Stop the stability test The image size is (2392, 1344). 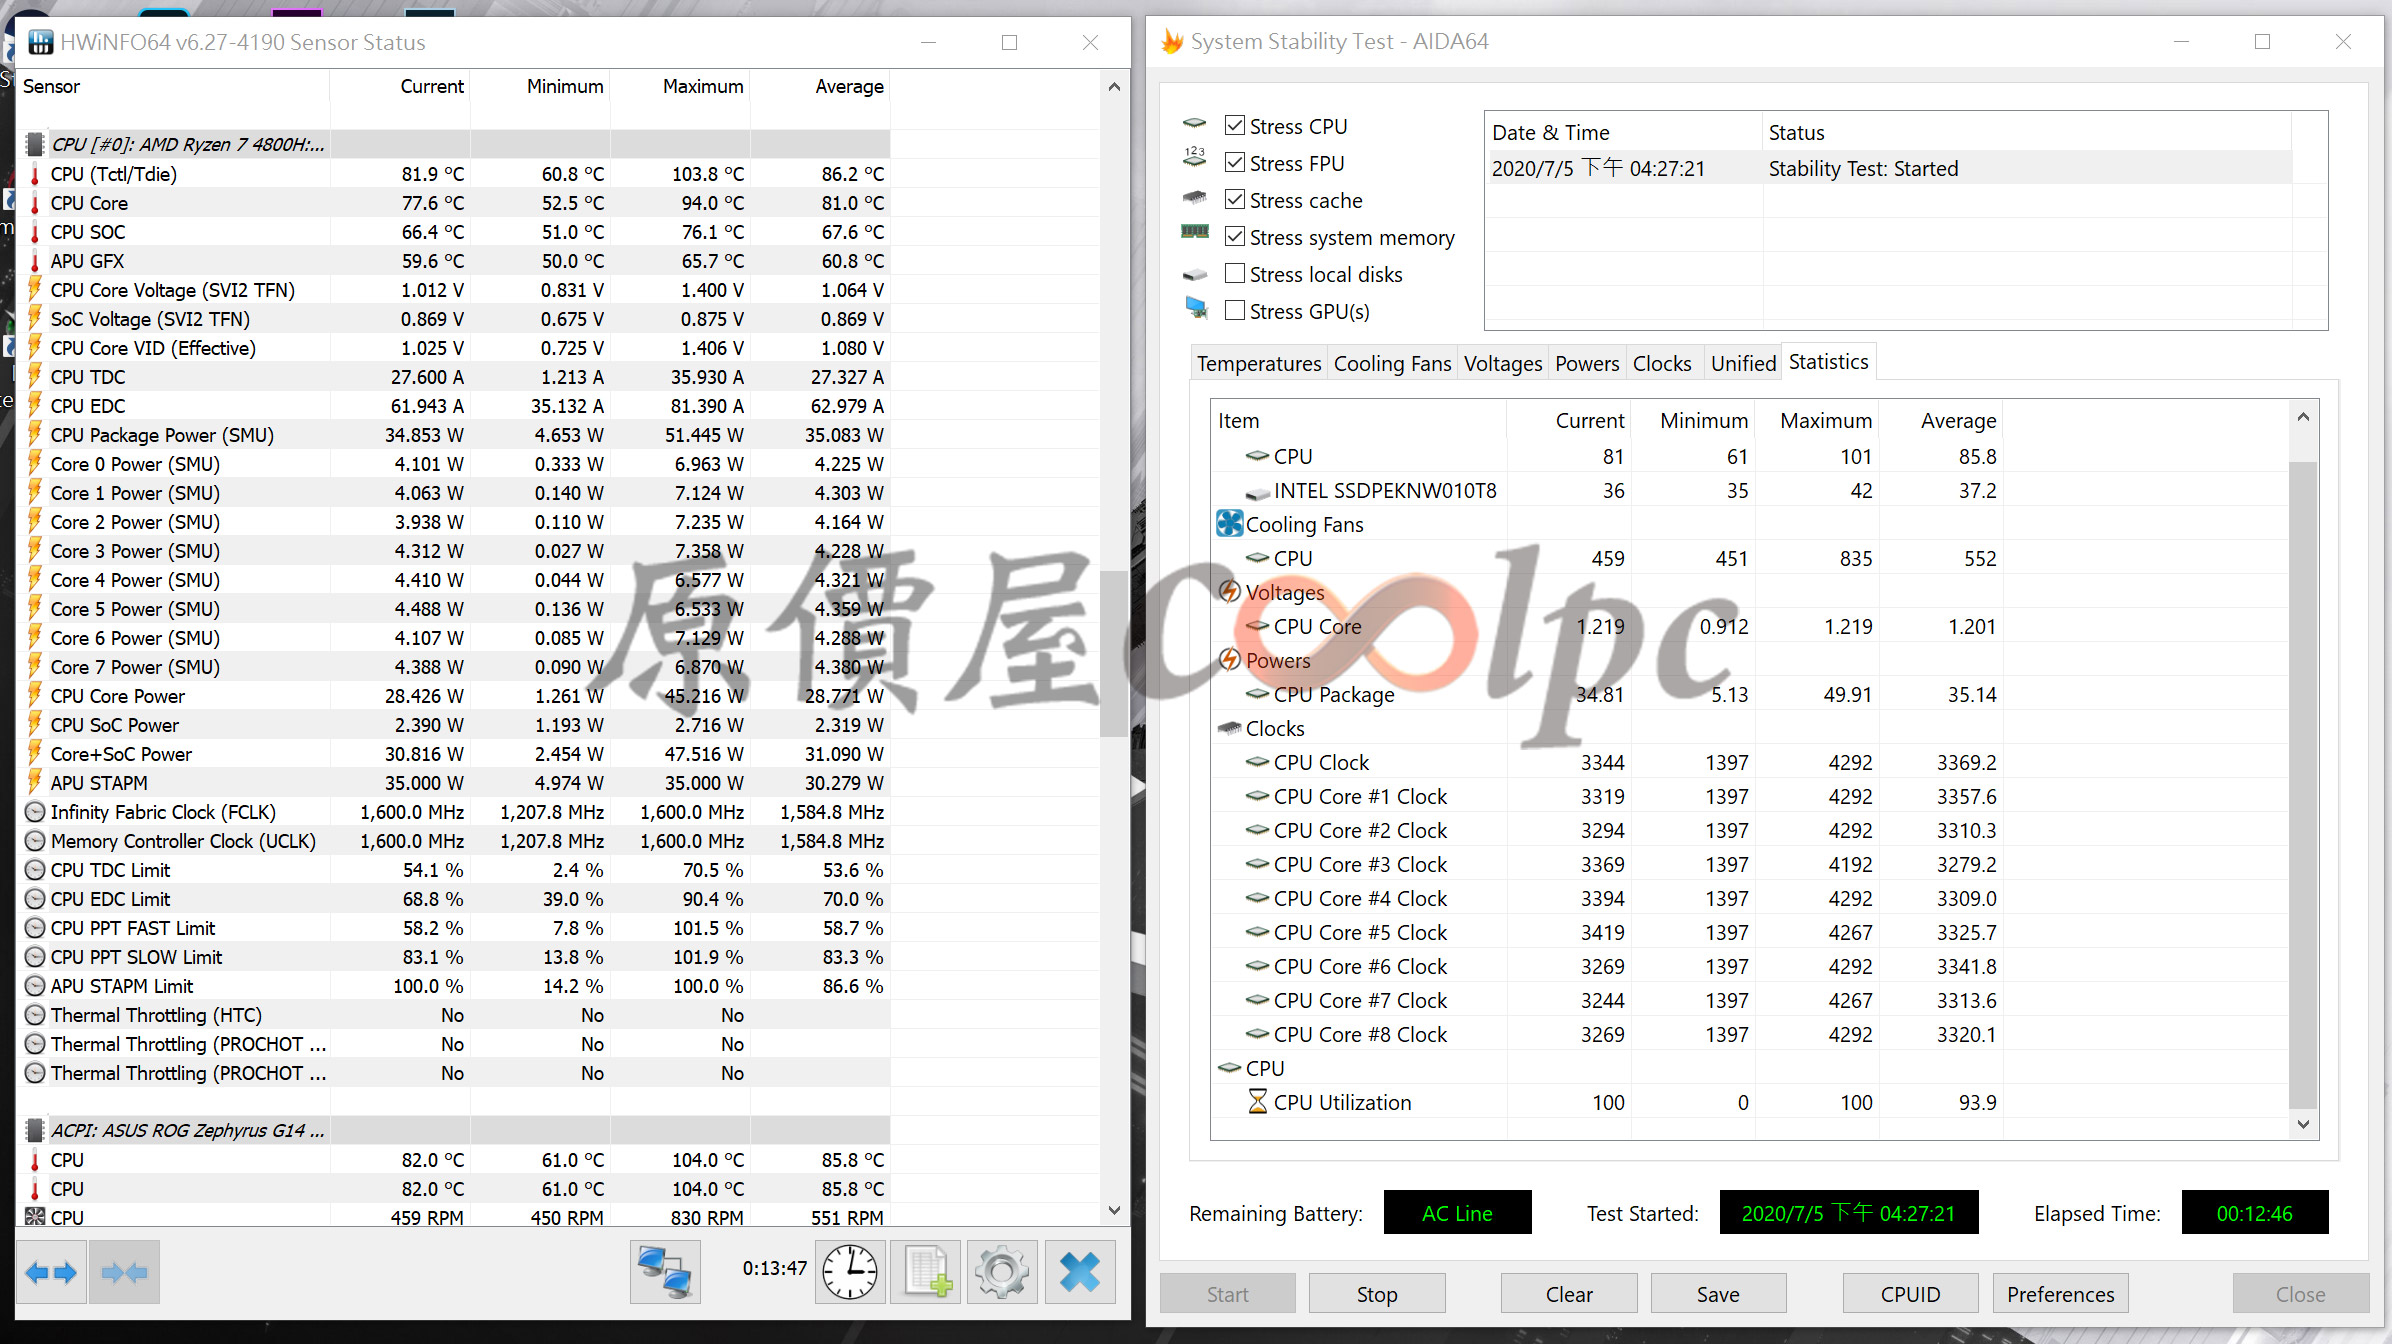(x=1377, y=1294)
